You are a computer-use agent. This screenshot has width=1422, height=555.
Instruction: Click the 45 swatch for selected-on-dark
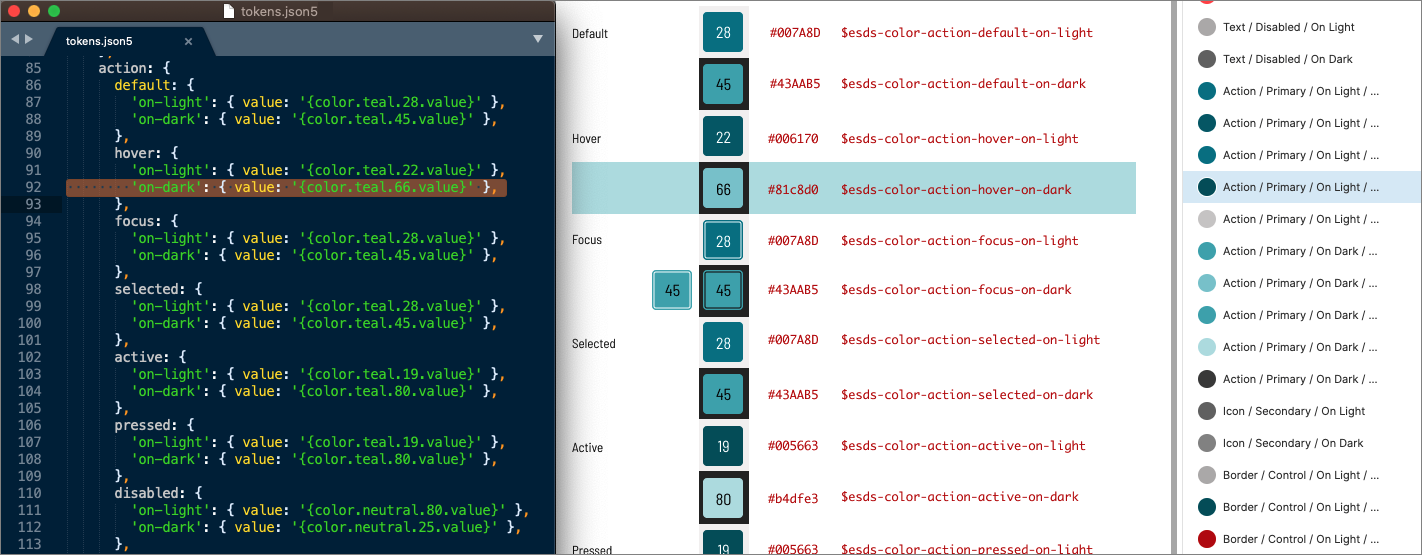coord(723,395)
